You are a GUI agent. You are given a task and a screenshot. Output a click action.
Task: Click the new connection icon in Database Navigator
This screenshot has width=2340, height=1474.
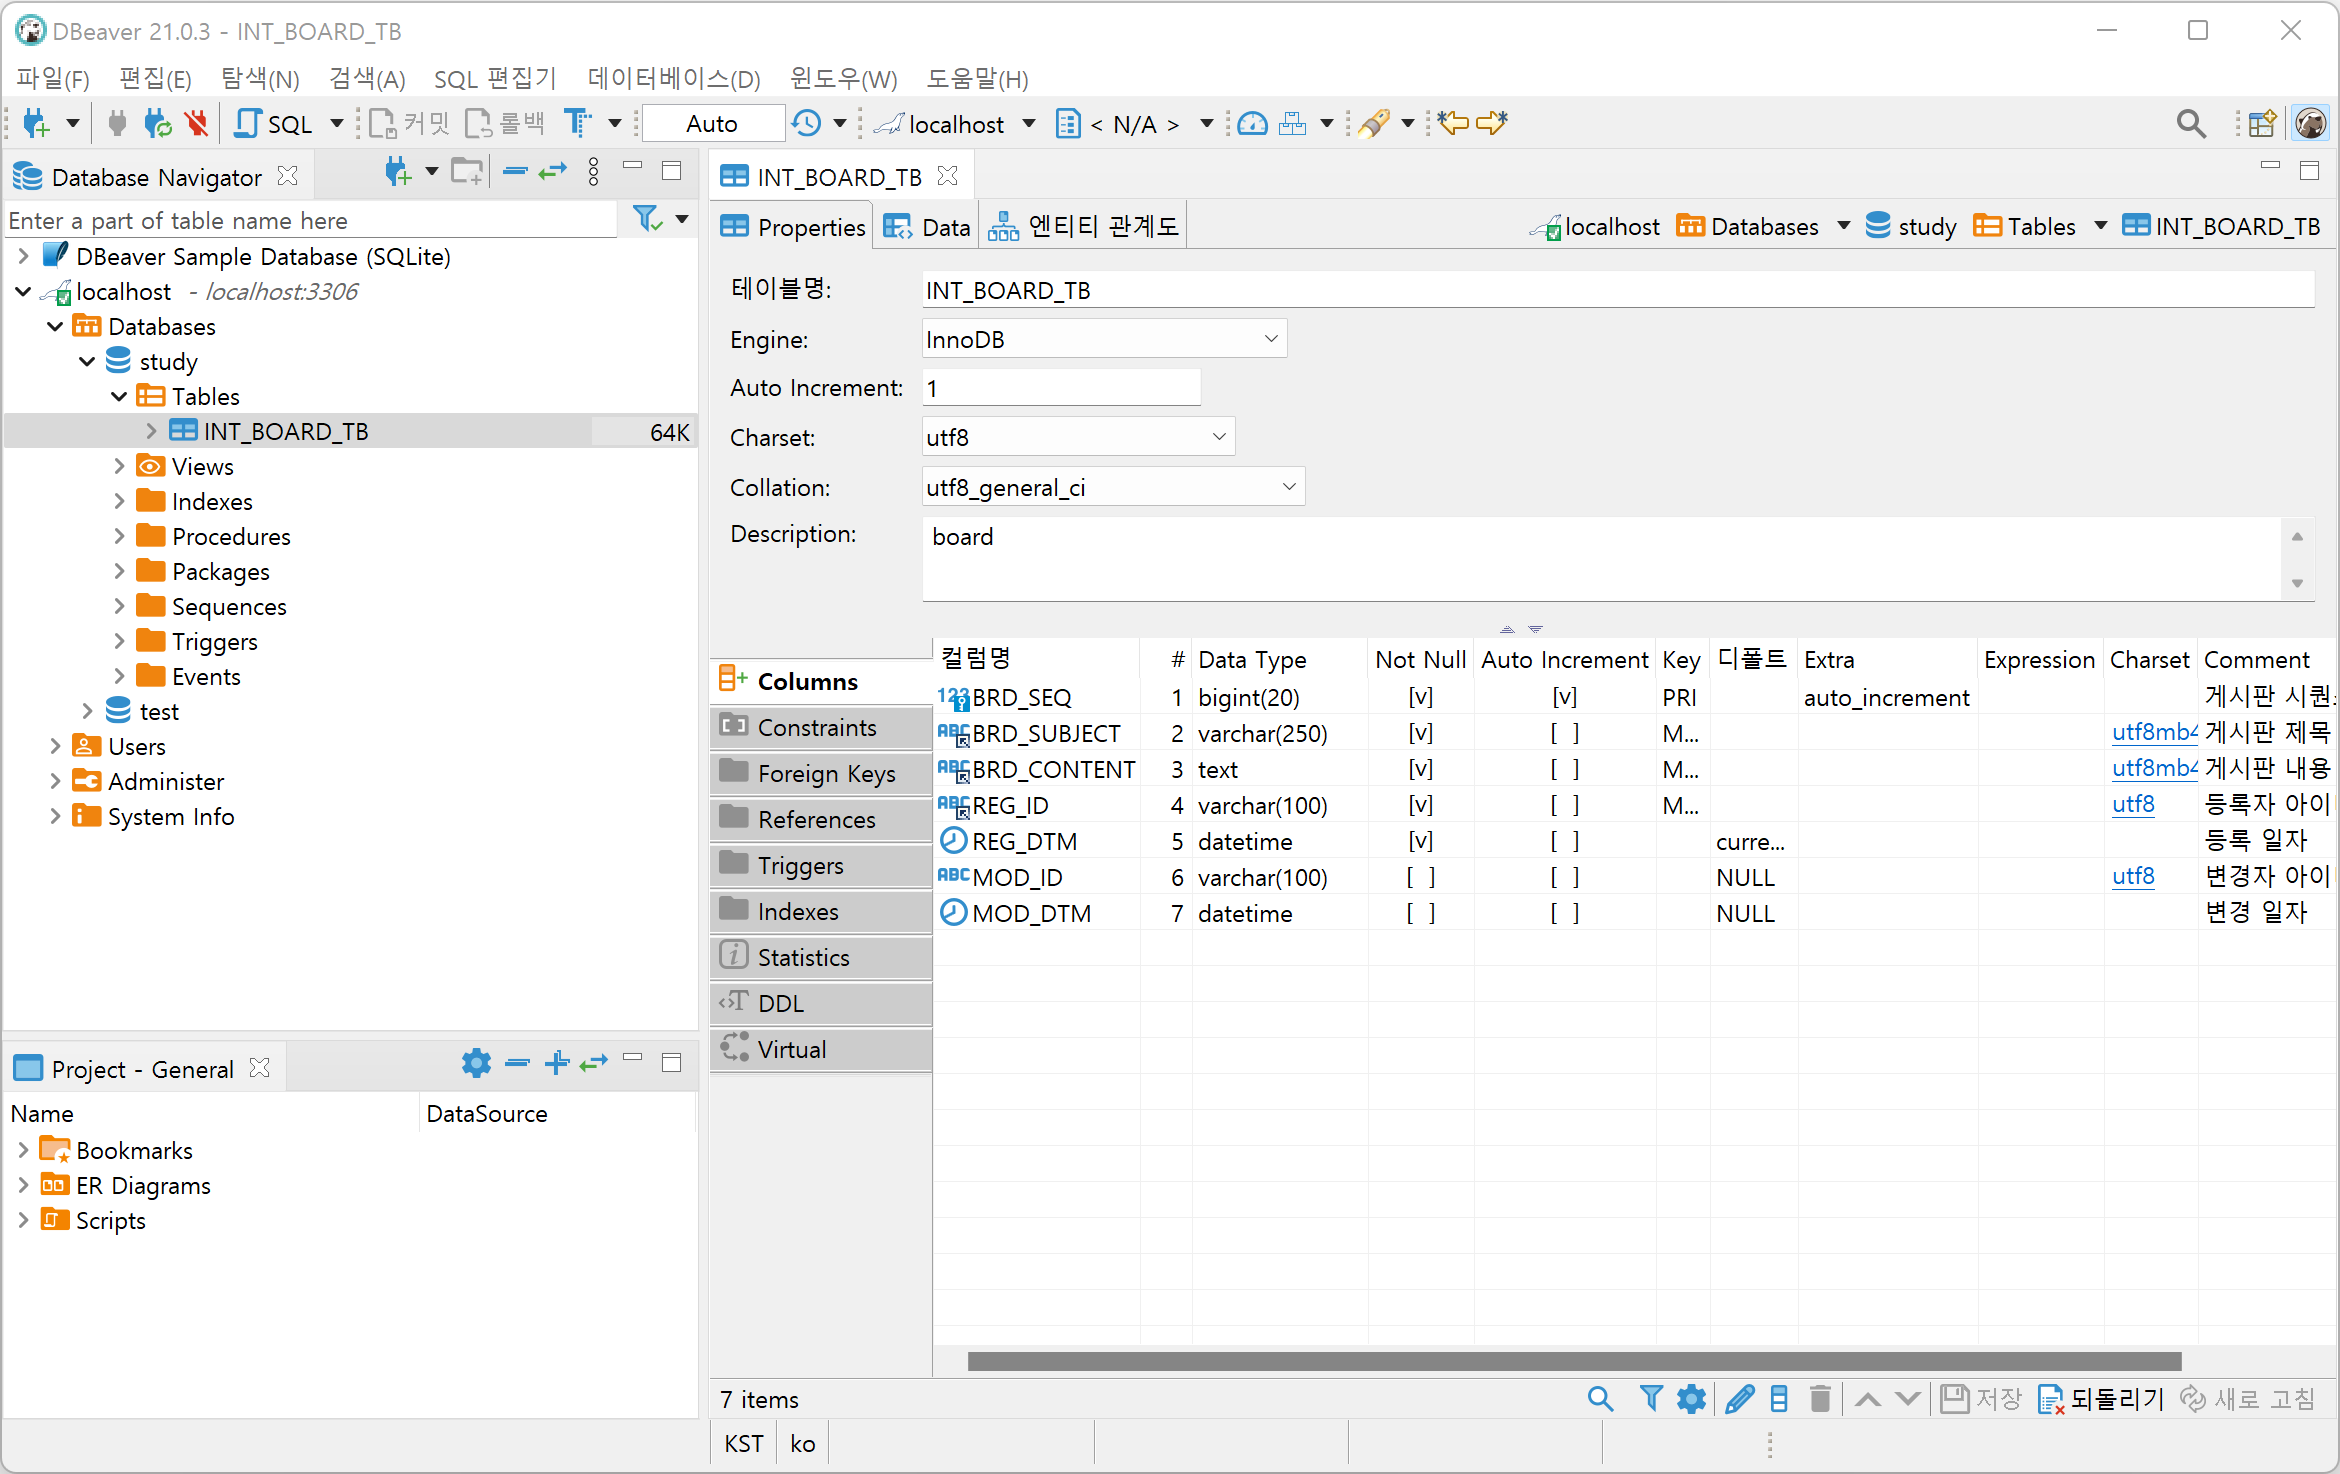[x=397, y=172]
